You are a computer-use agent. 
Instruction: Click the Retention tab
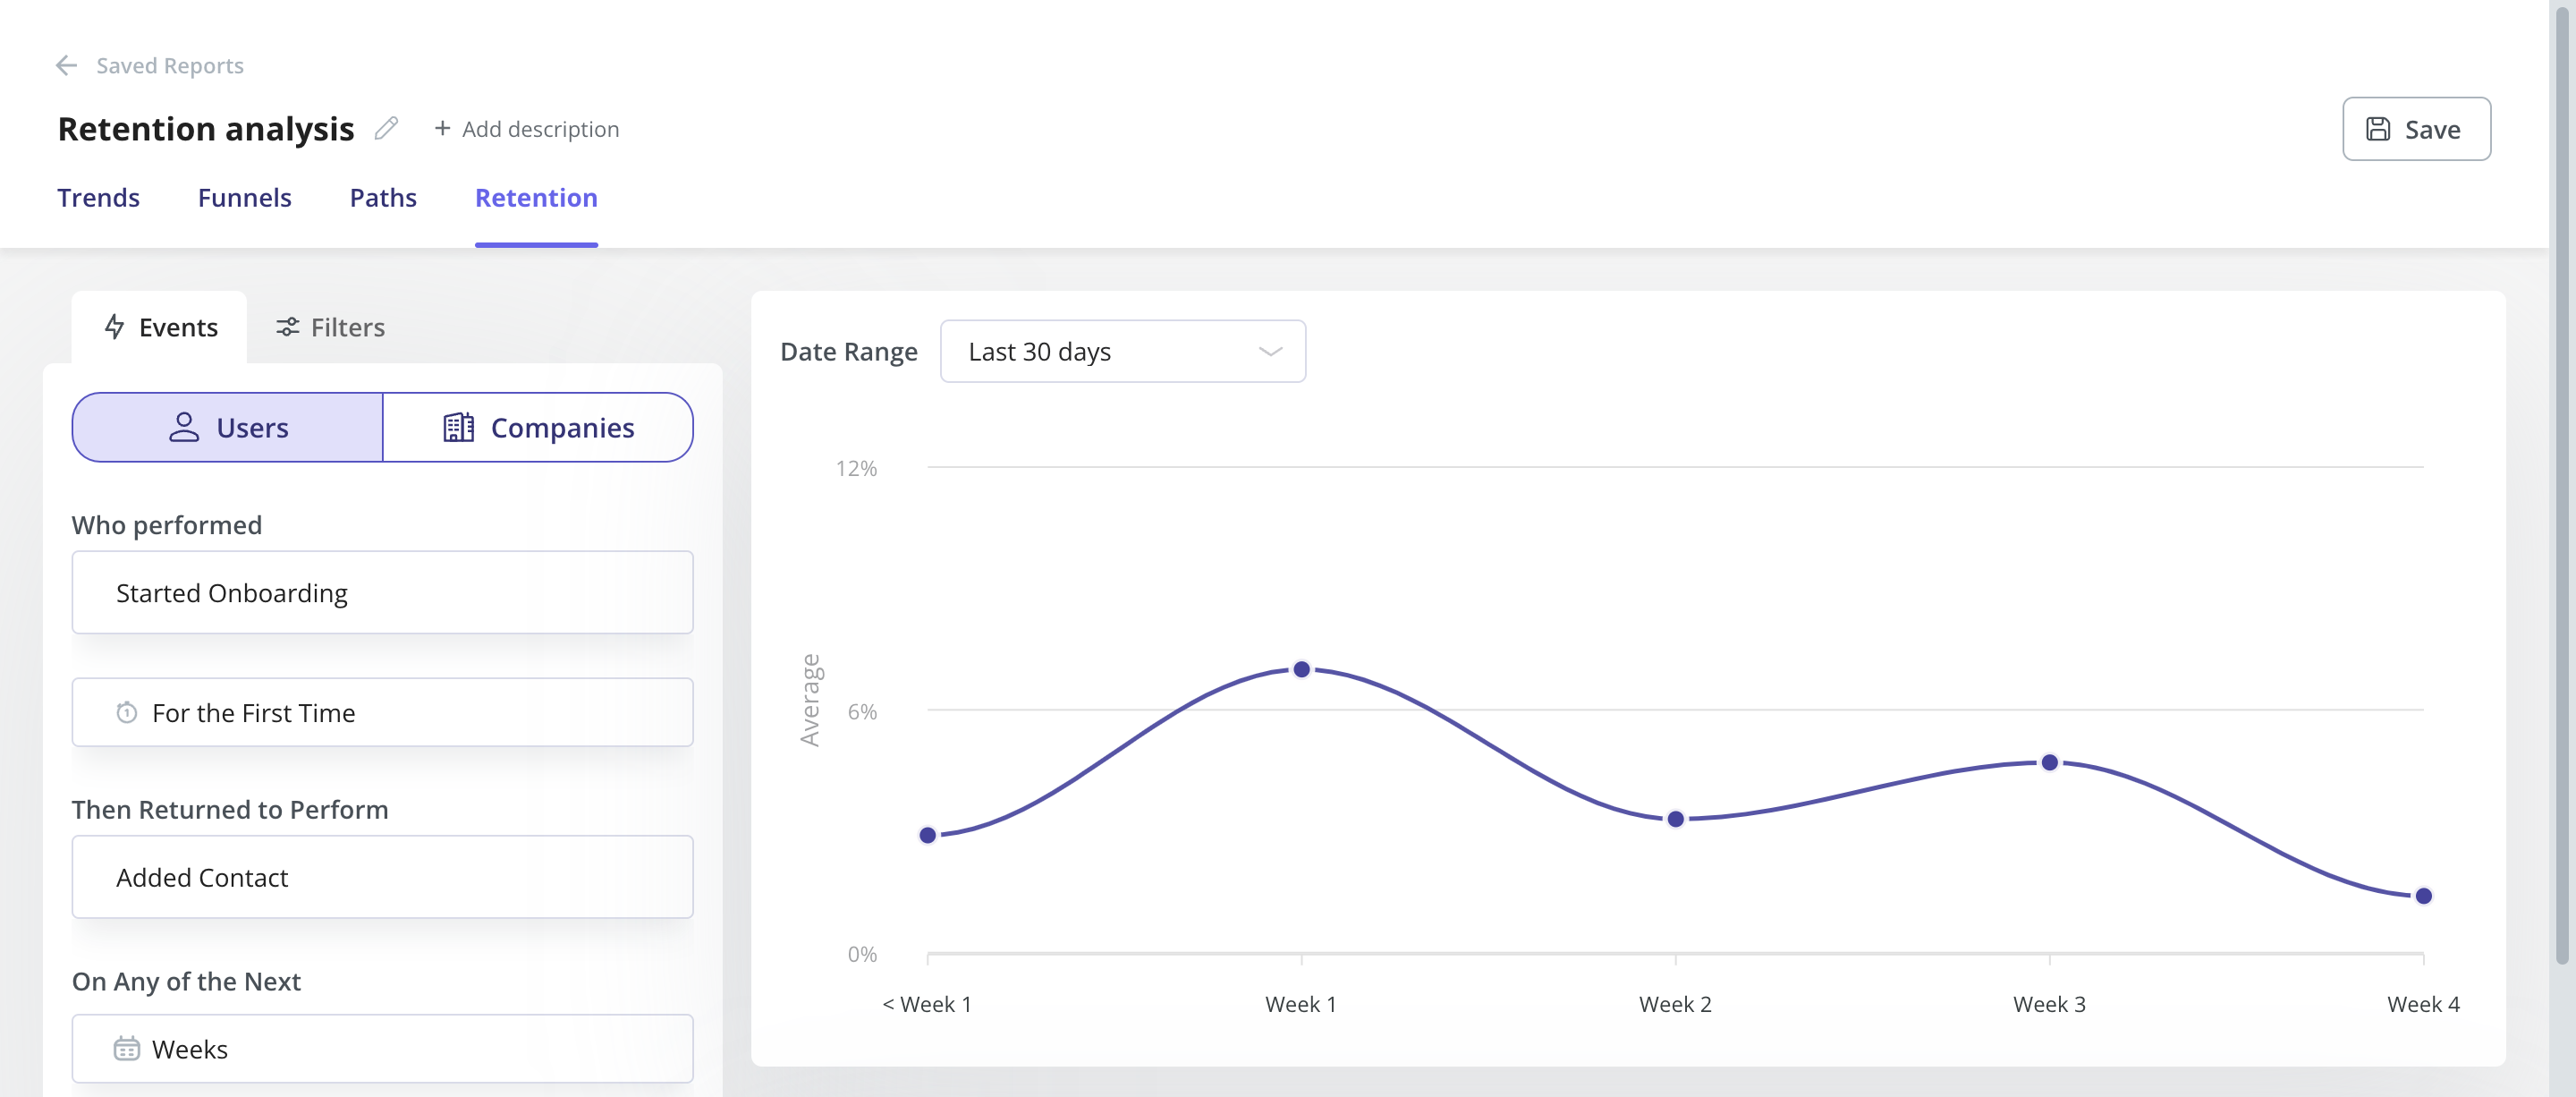[536, 196]
